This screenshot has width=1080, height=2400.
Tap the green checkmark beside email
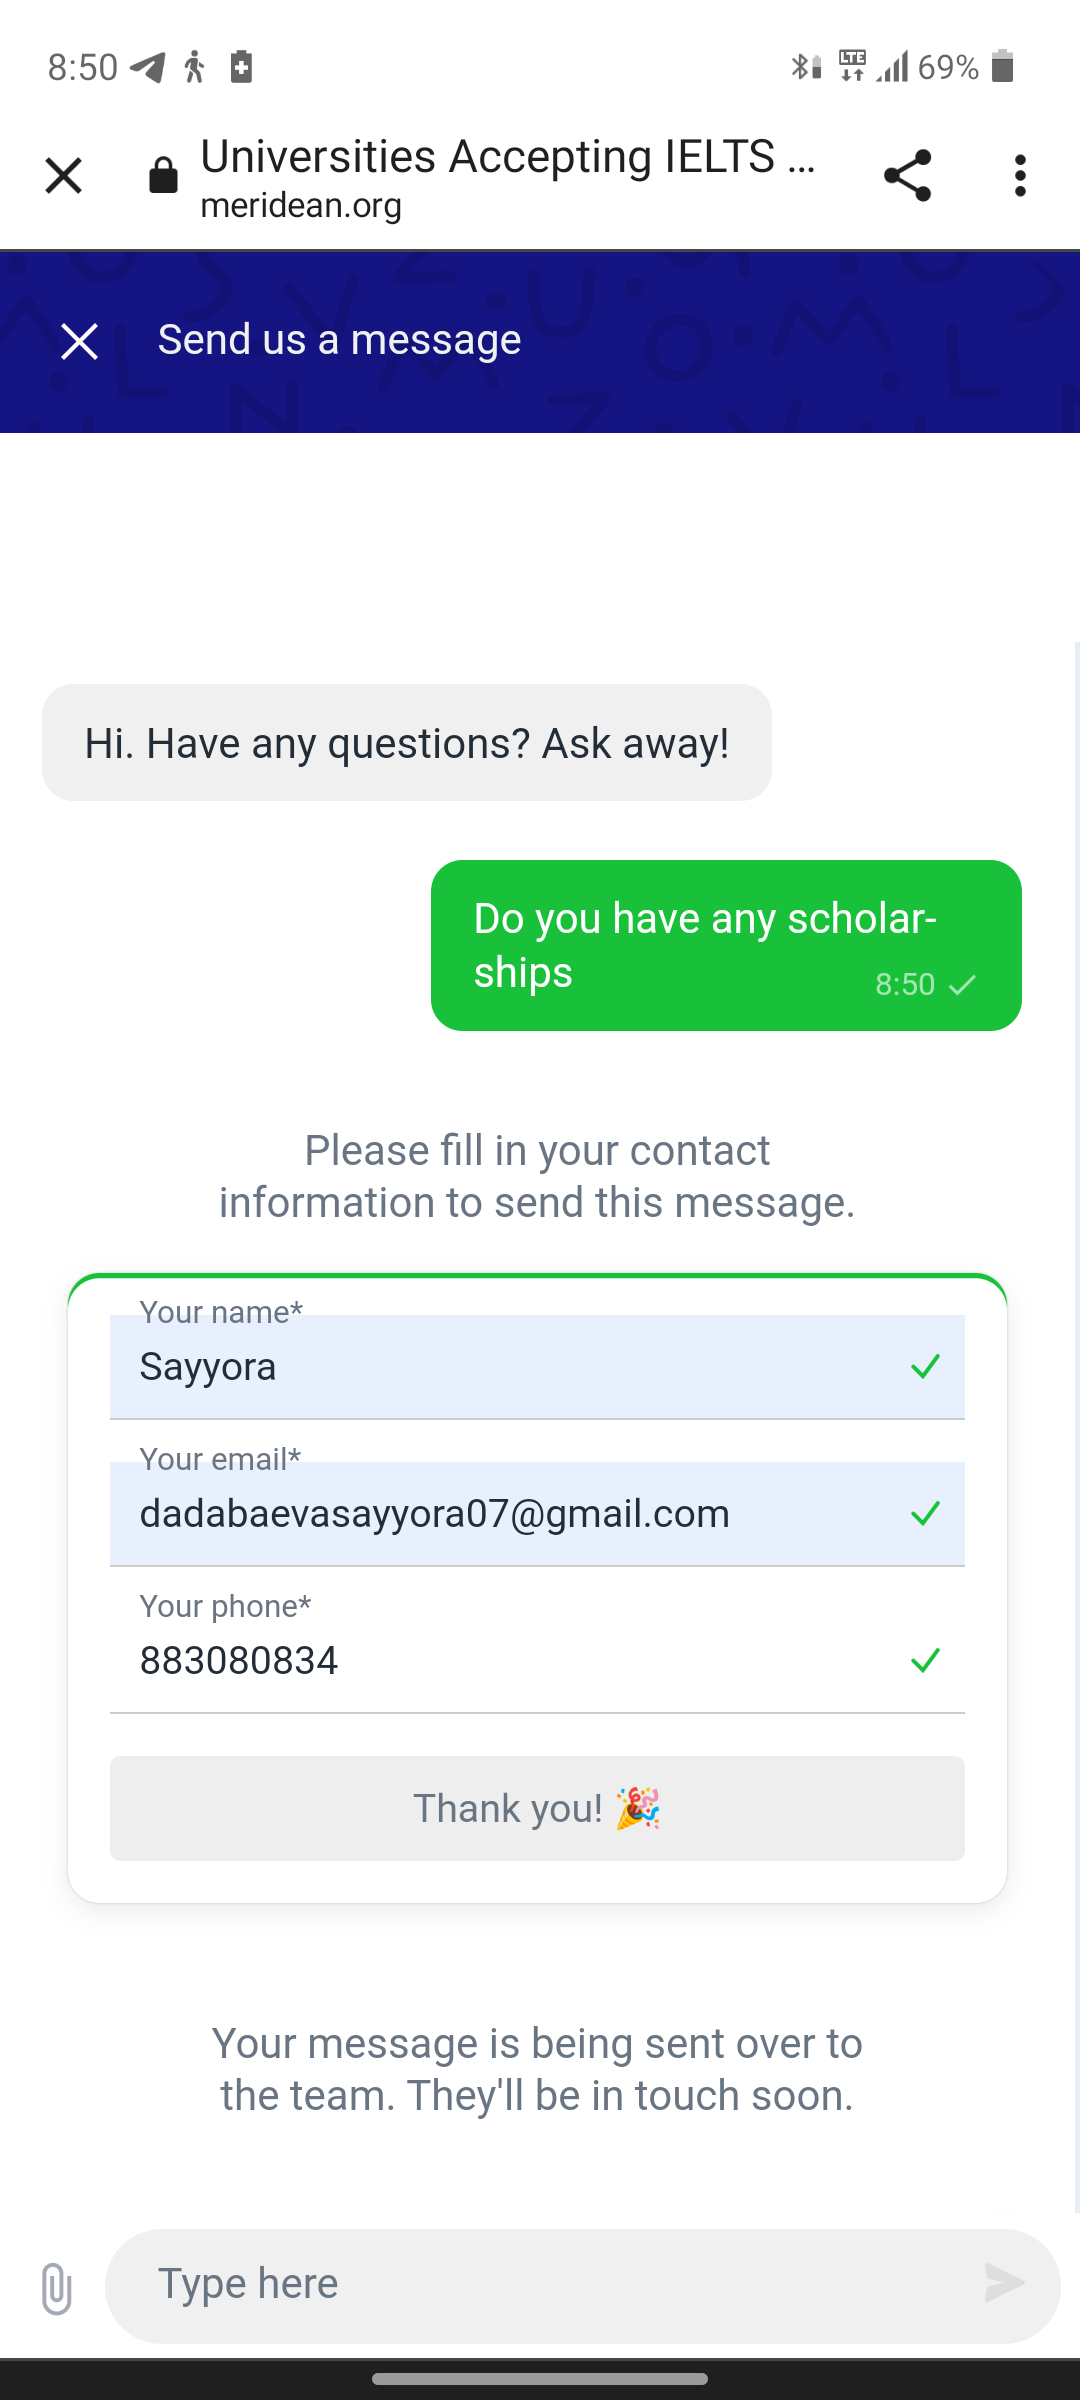point(926,1514)
